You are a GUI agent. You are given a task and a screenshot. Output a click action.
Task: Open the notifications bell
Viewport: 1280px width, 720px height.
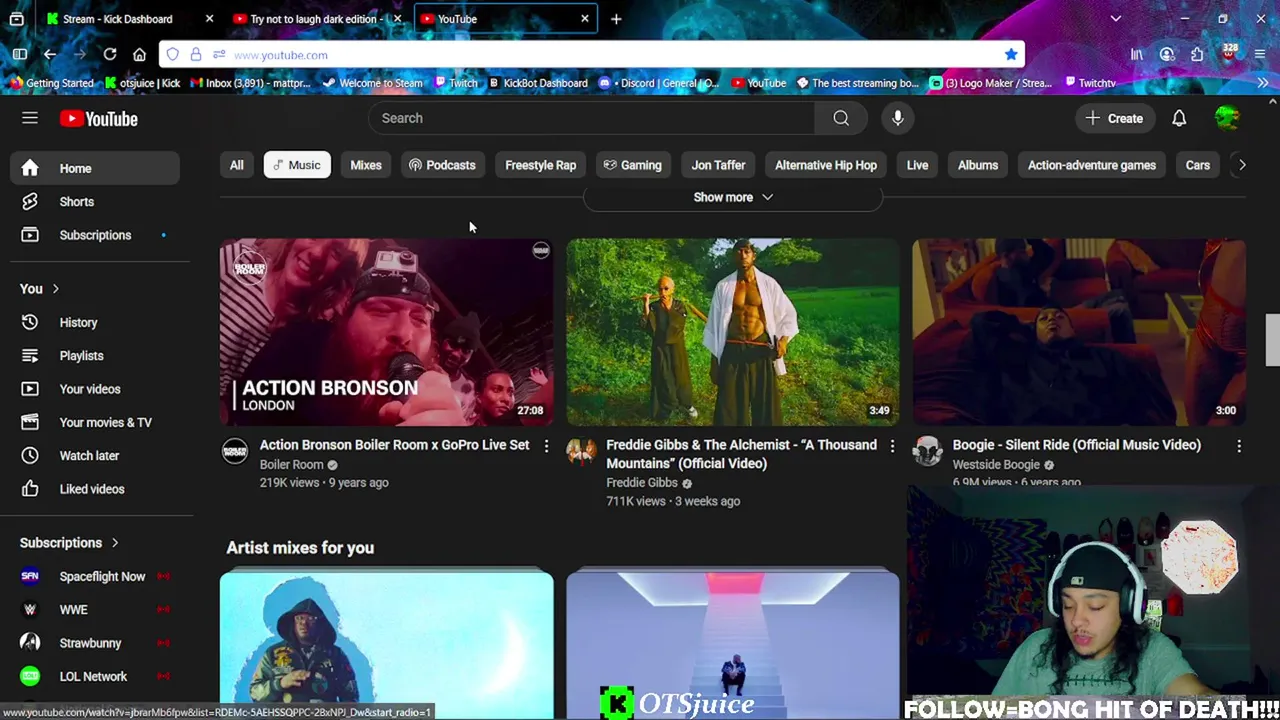coord(1179,118)
